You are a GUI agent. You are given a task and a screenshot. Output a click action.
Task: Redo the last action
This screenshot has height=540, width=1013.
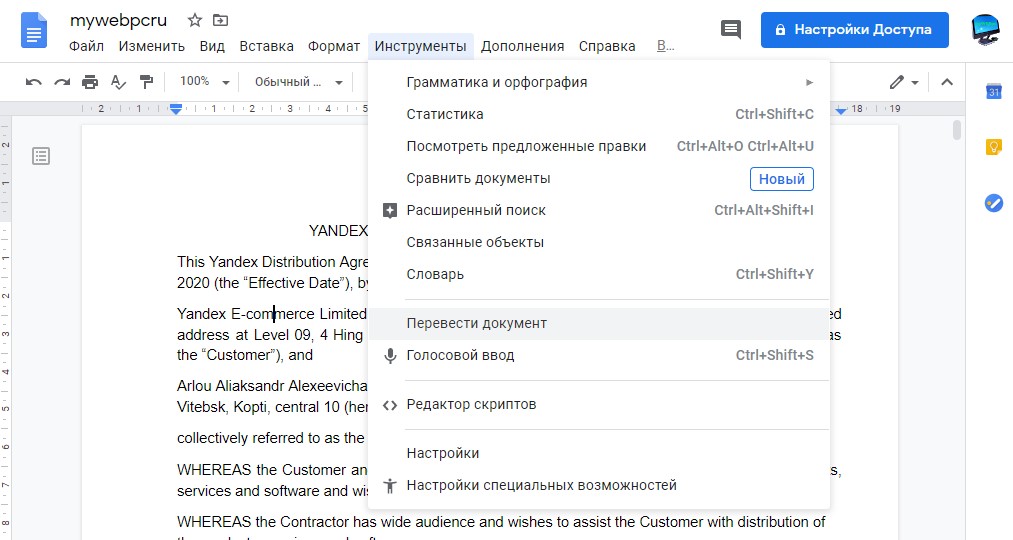[x=62, y=82]
